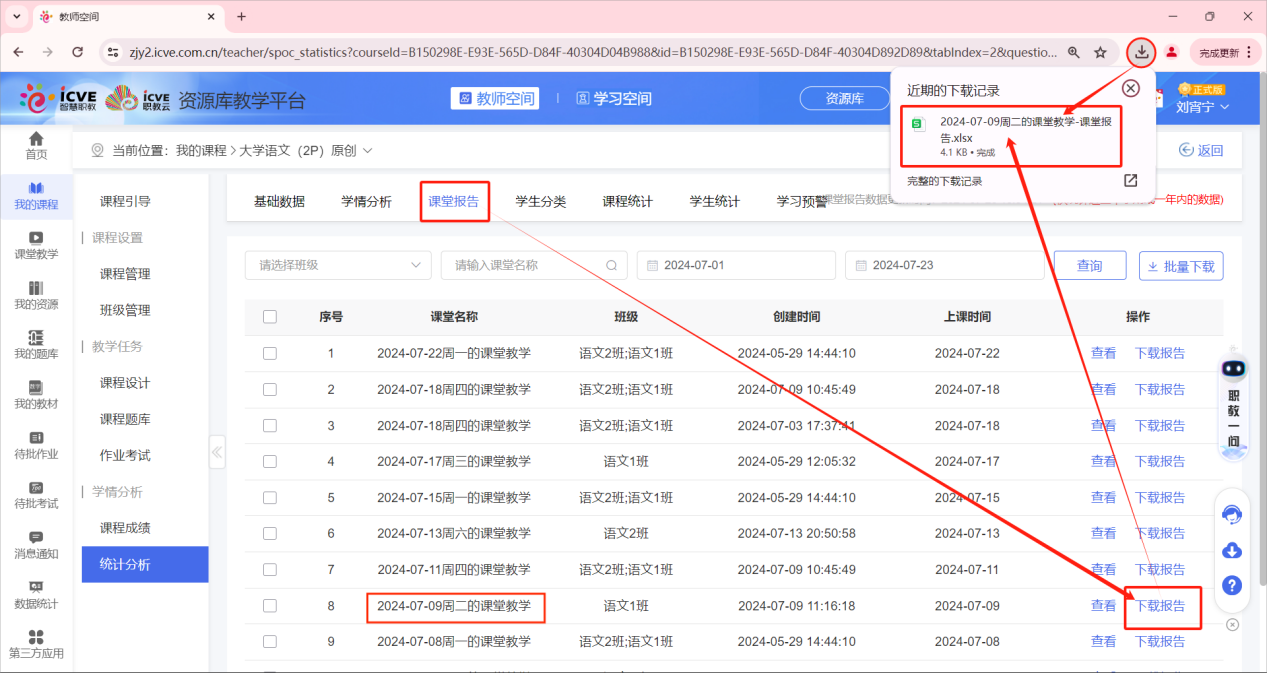Click the green 完成更新 browser update button
Screen dimensions: 1267x673
(x=1220, y=51)
